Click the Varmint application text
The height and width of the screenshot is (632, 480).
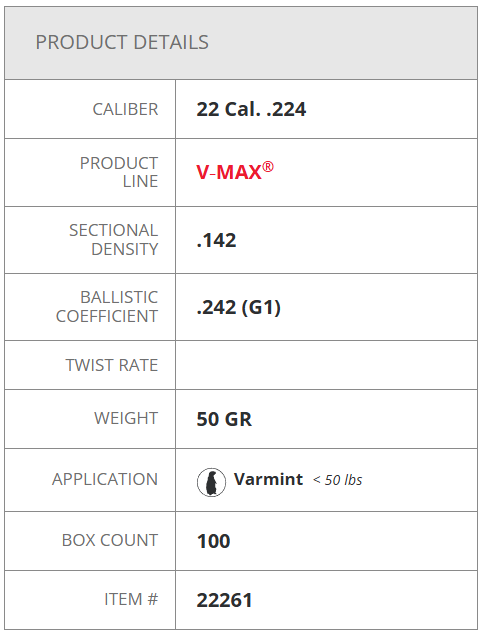click(x=268, y=479)
